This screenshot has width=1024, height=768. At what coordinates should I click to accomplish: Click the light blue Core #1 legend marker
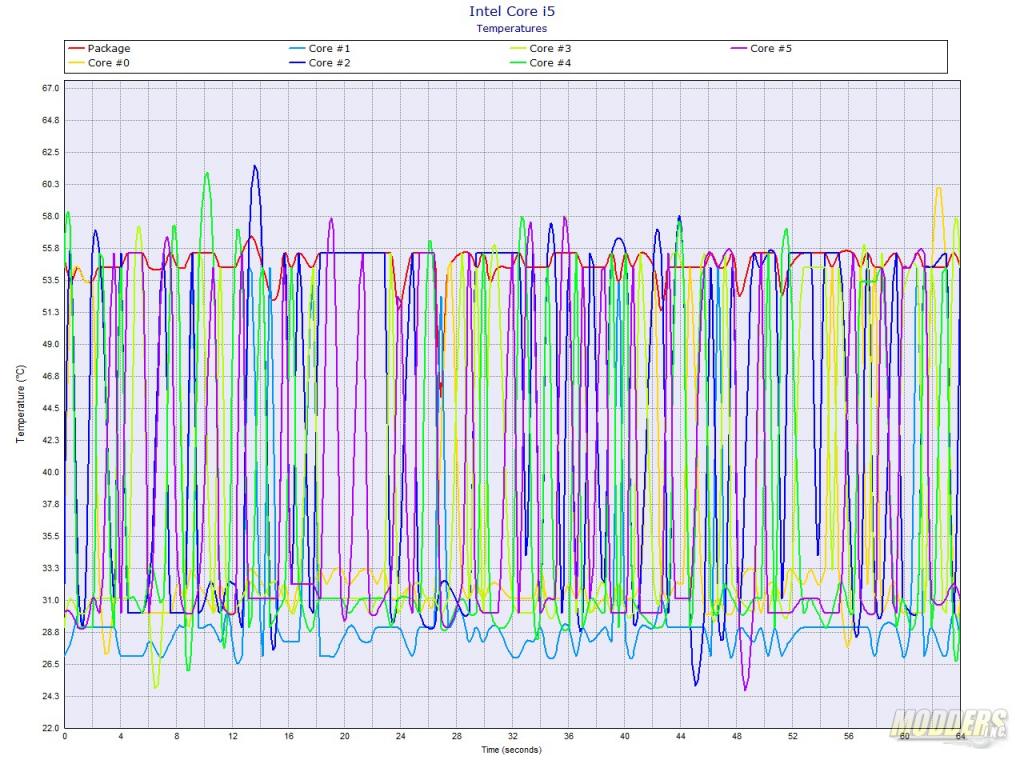coord(297,48)
